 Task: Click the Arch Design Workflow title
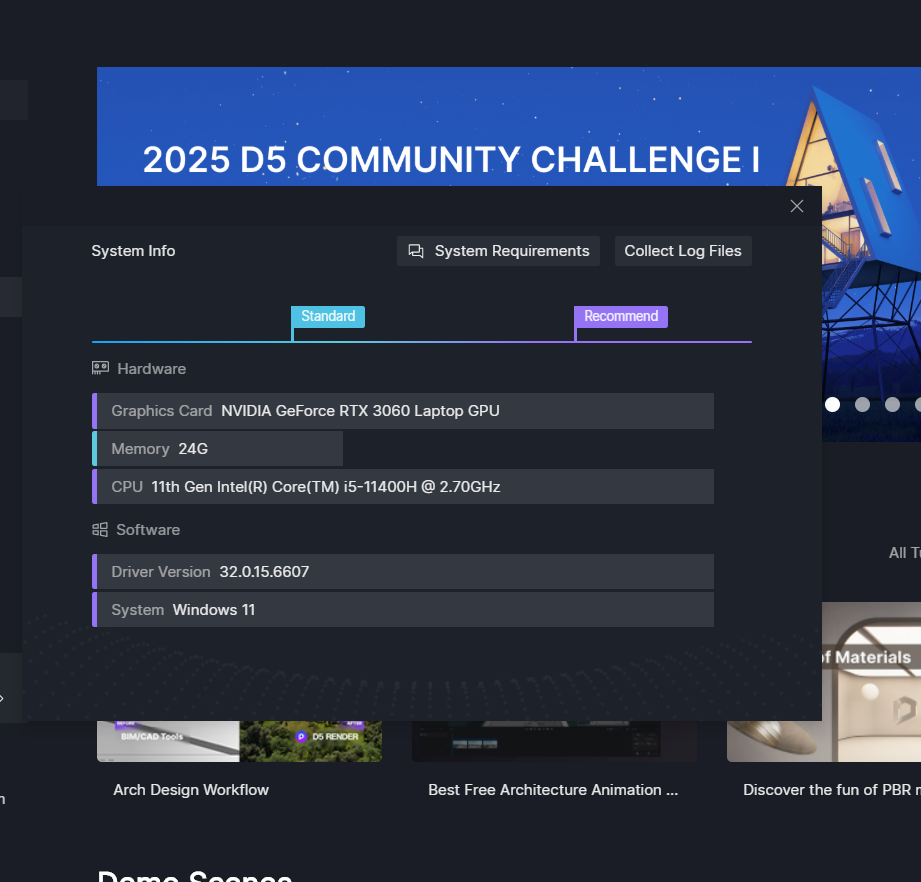tap(191, 790)
